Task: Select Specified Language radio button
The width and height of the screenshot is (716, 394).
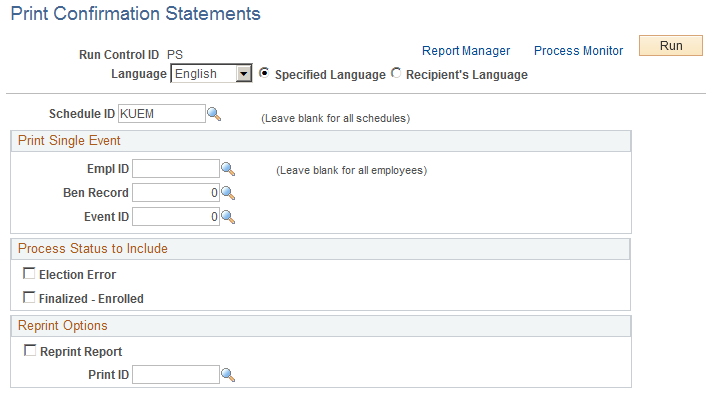Action: coord(264,73)
